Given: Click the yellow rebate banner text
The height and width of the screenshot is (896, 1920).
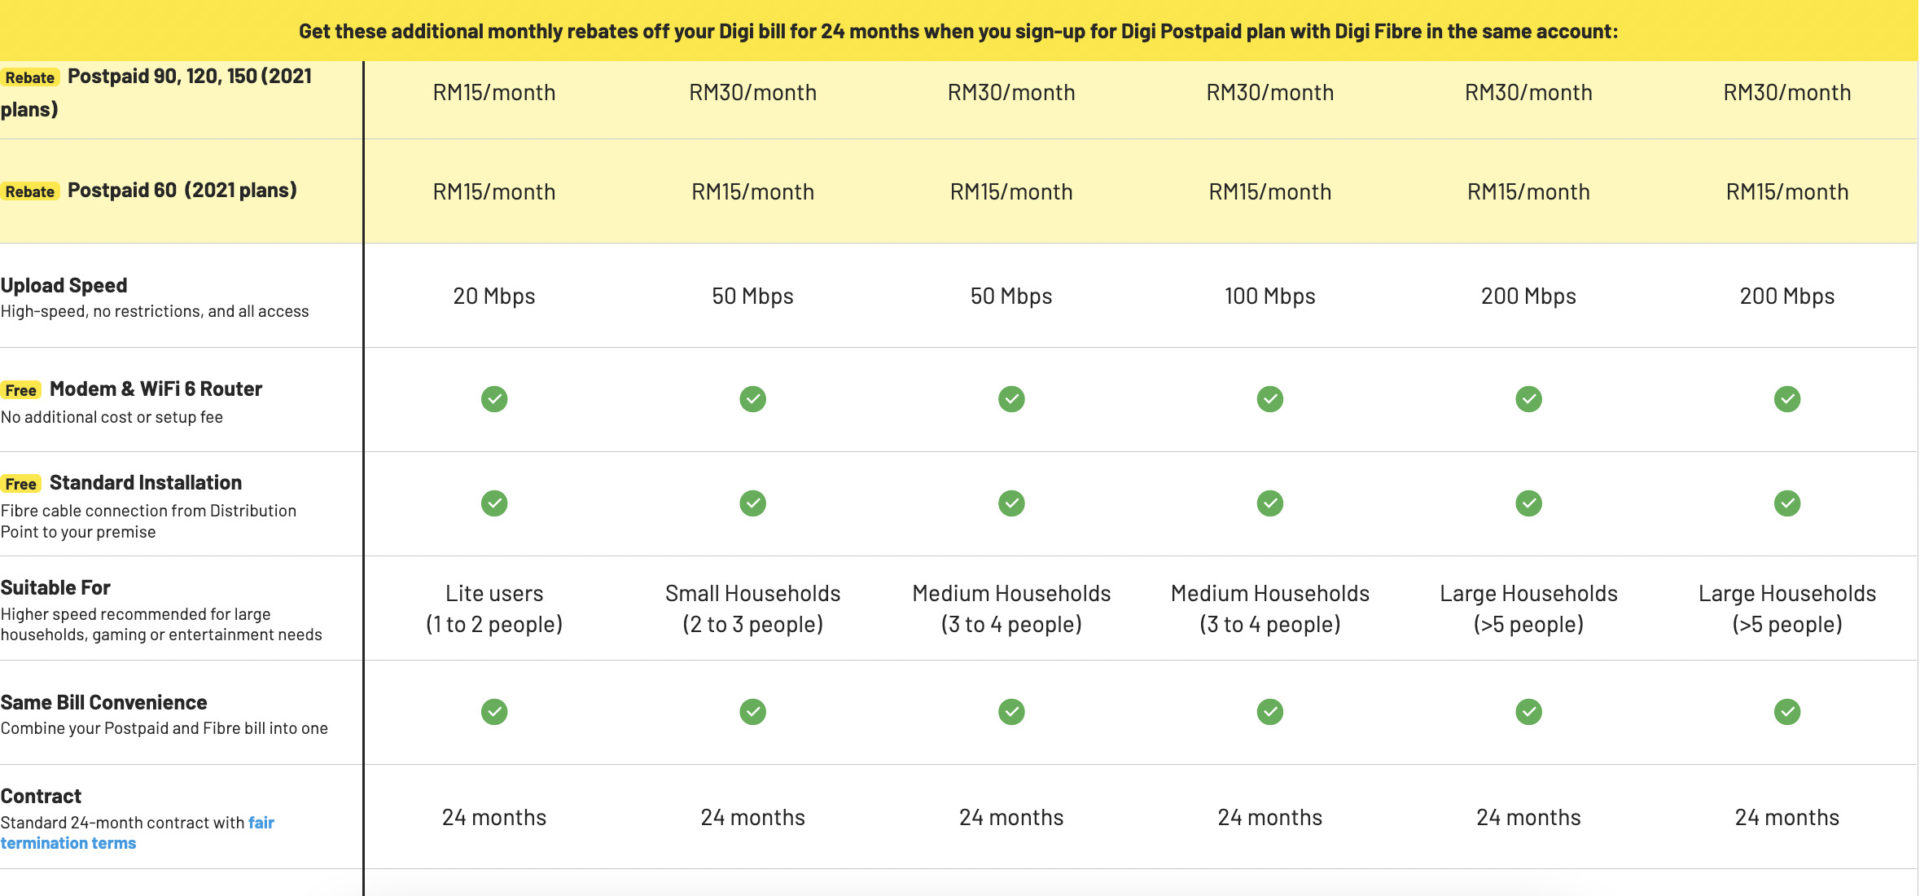Looking at the screenshot, I should (958, 31).
